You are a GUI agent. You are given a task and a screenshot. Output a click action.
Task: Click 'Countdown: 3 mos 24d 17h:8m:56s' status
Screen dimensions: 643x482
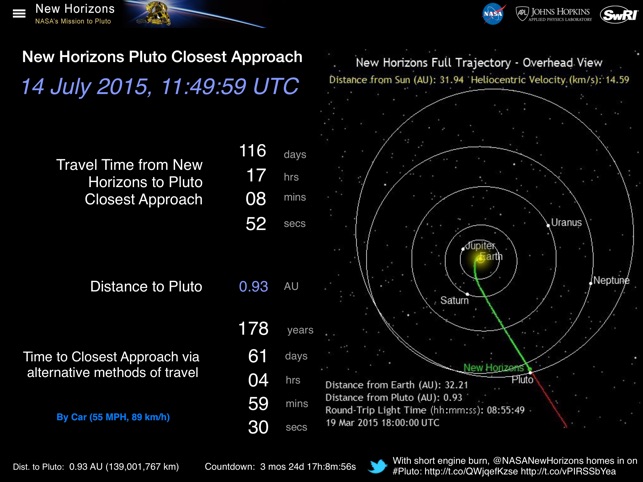tap(280, 467)
